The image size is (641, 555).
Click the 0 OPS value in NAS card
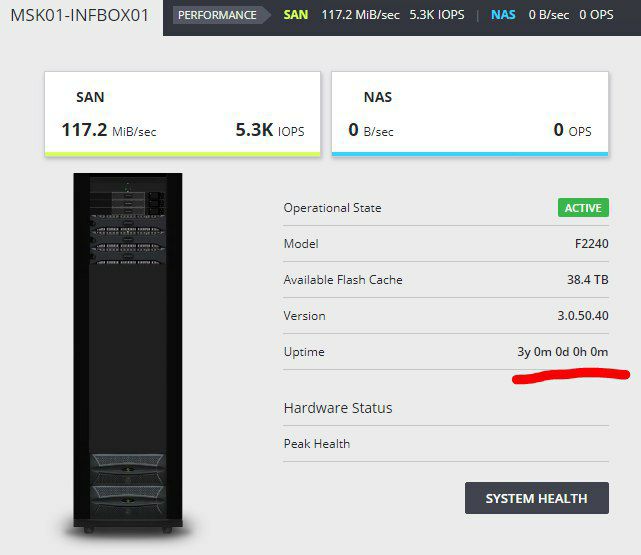click(x=572, y=130)
